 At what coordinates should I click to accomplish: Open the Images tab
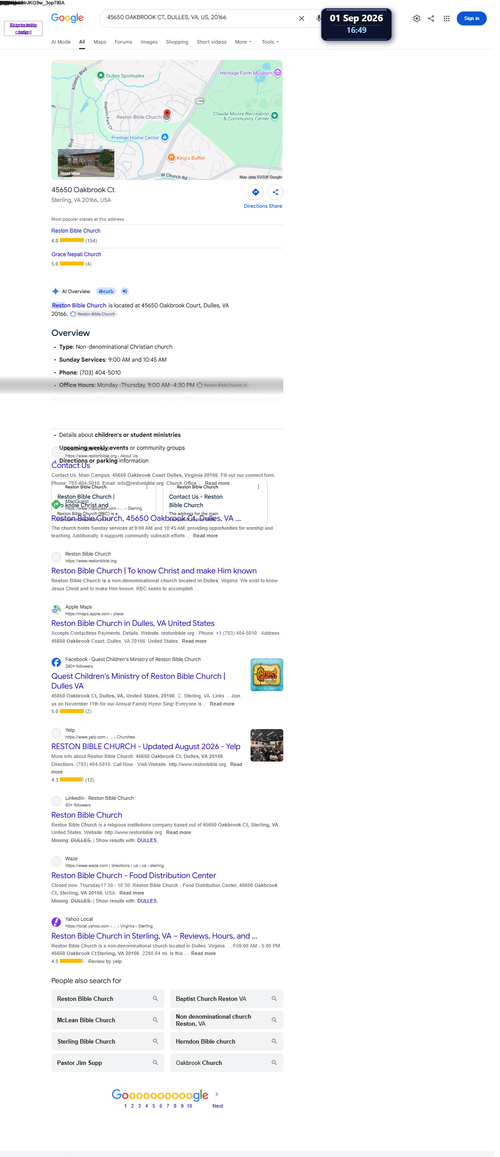149,42
